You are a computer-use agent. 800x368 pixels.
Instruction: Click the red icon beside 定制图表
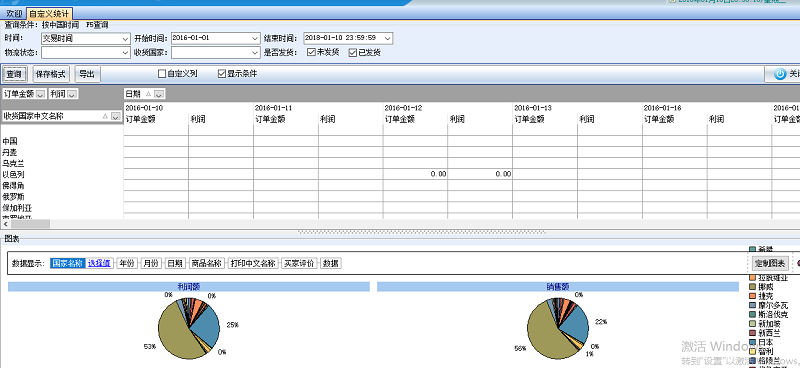pos(797,263)
